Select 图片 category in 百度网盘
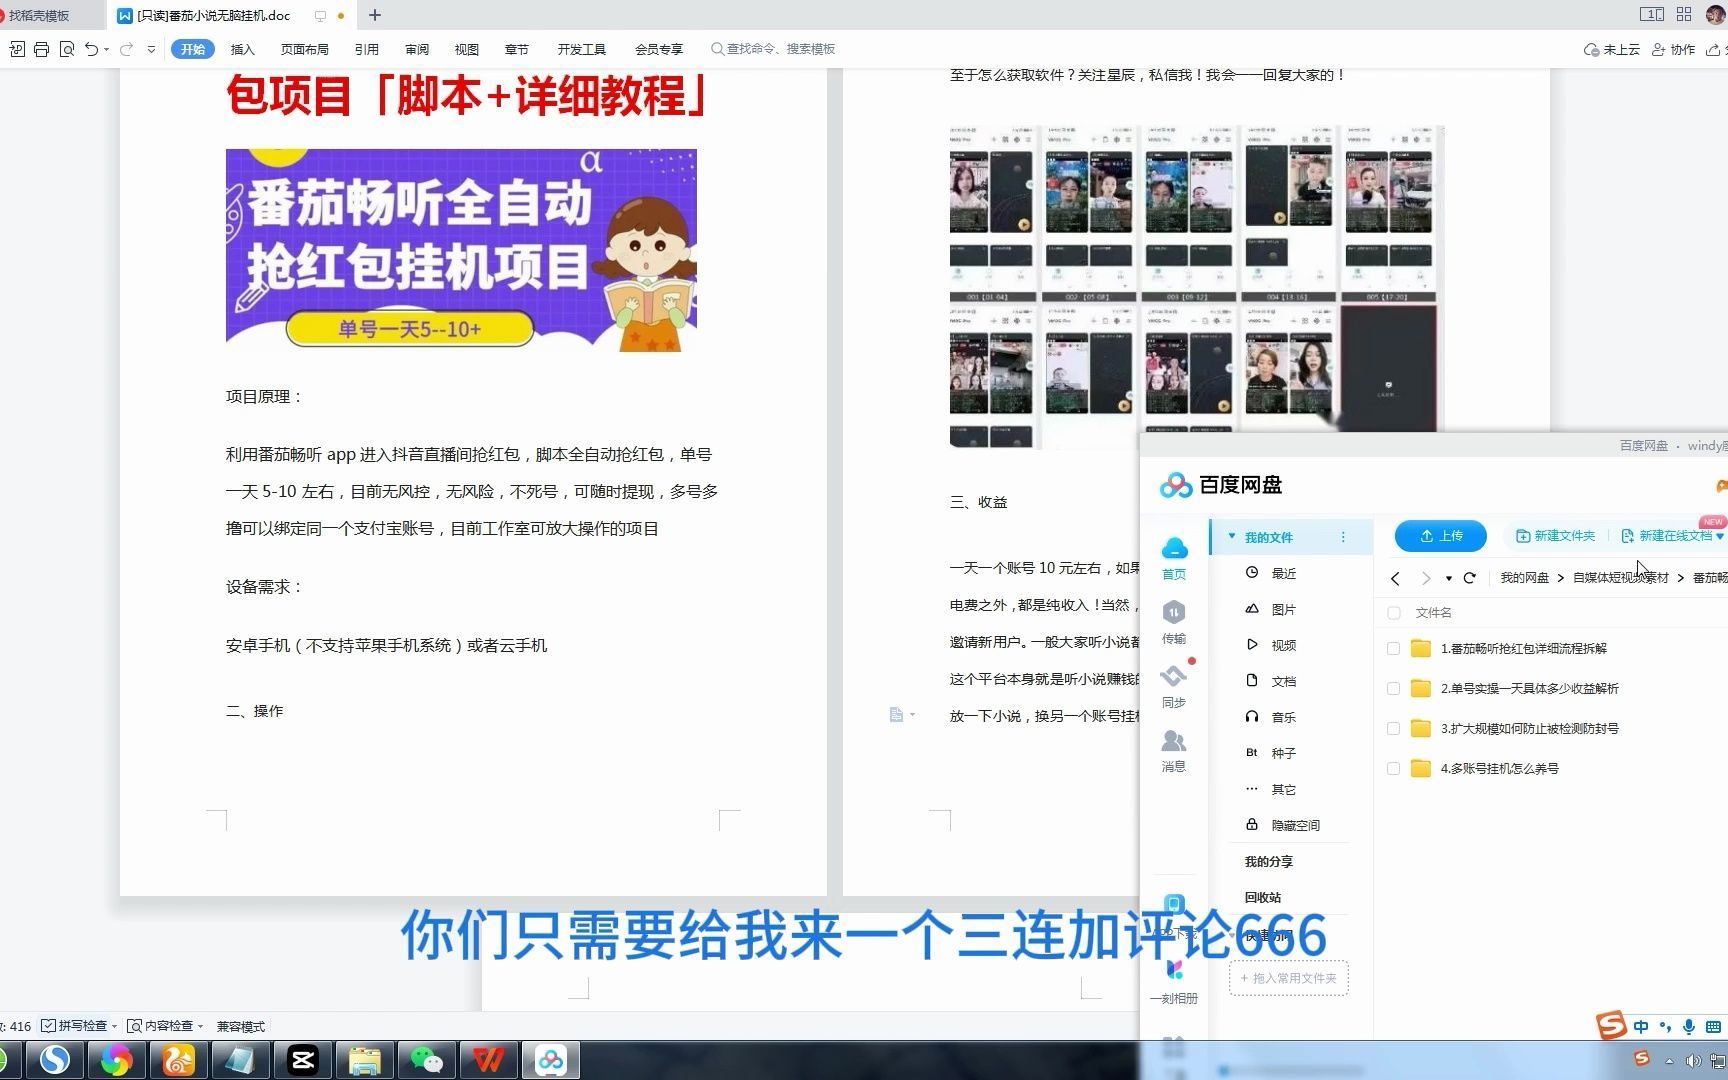This screenshot has height=1080, width=1728. pyautogui.click(x=1283, y=609)
